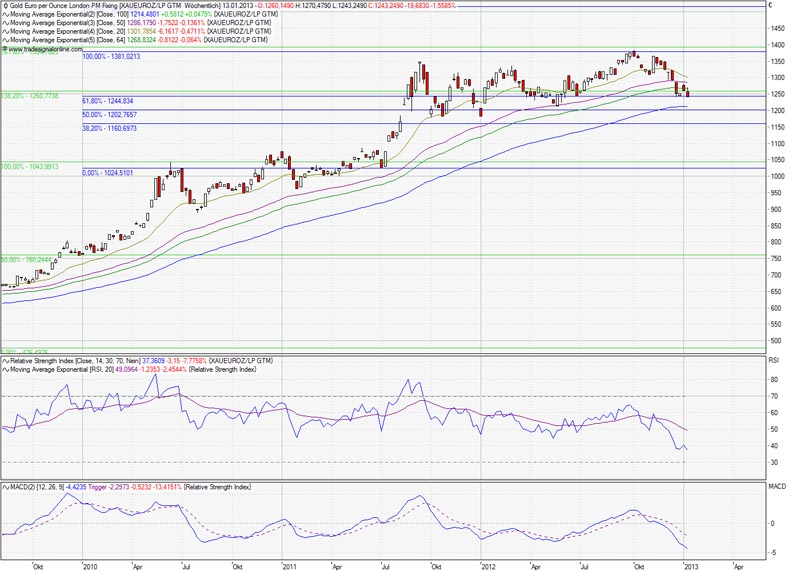Select the Gold Euro per Ounce London PM Fixing title
Screen dimensions: 800x571
pyautogui.click(x=64, y=6)
